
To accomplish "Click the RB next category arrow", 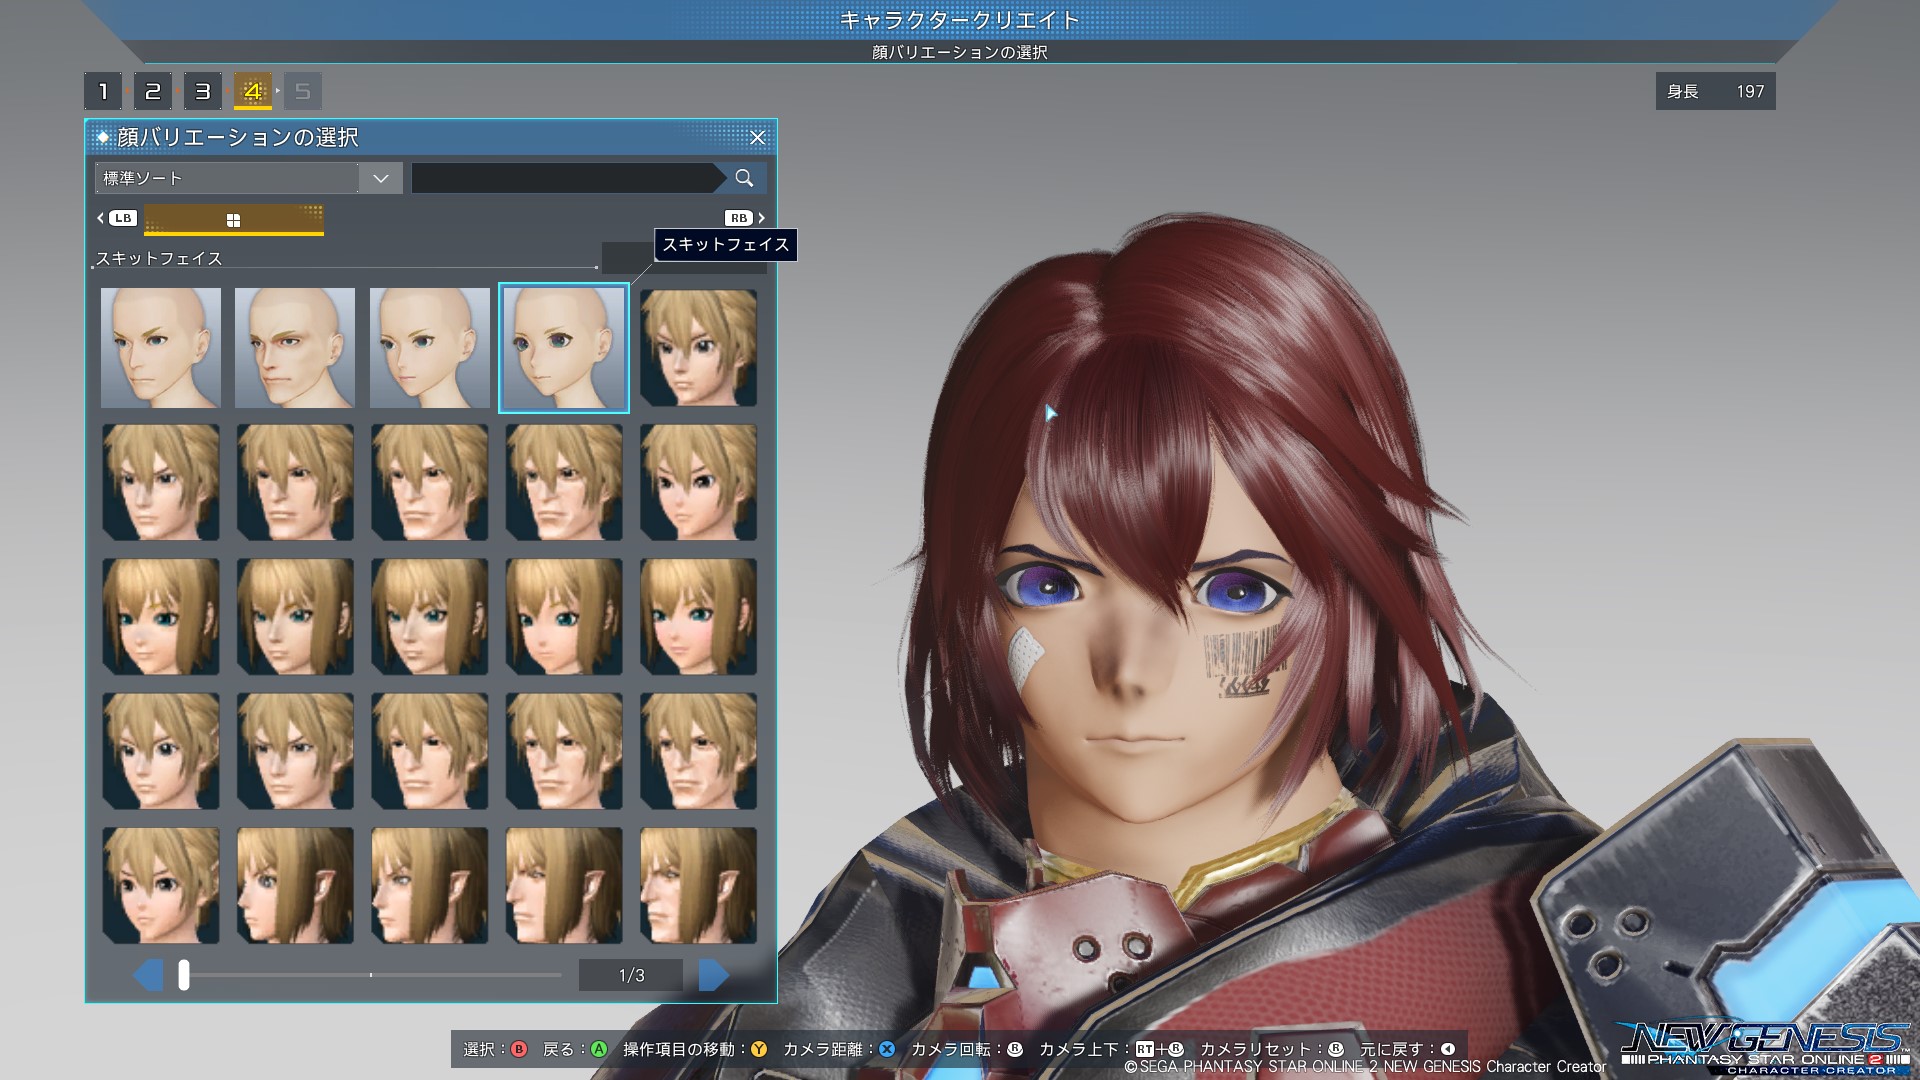I will [x=745, y=218].
